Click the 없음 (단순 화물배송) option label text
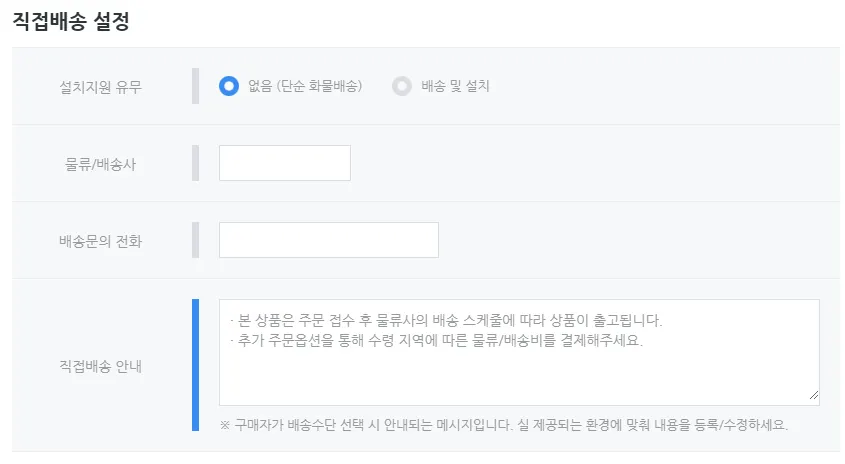845x464 pixels. pyautogui.click(x=305, y=86)
